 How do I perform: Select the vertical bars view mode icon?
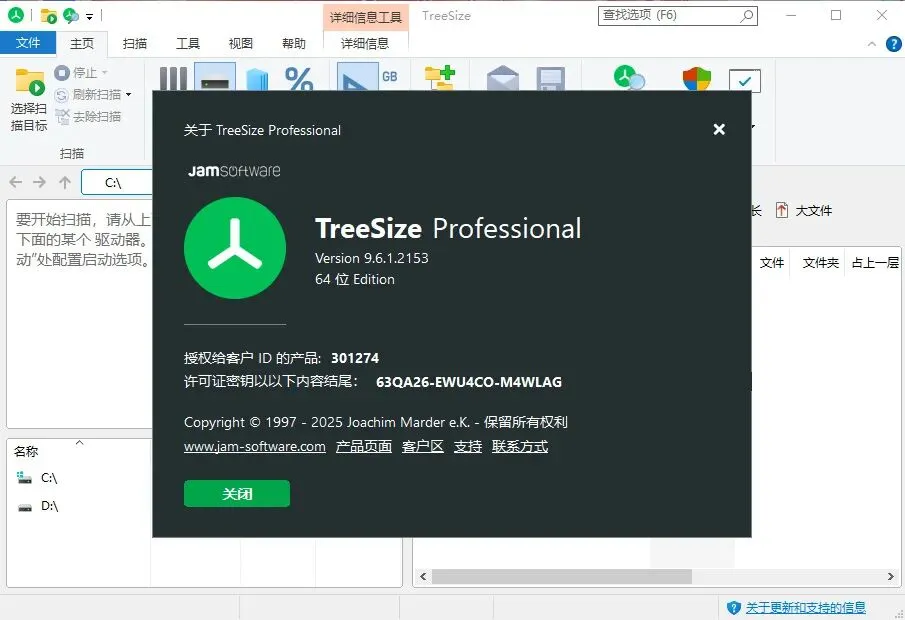(173, 78)
